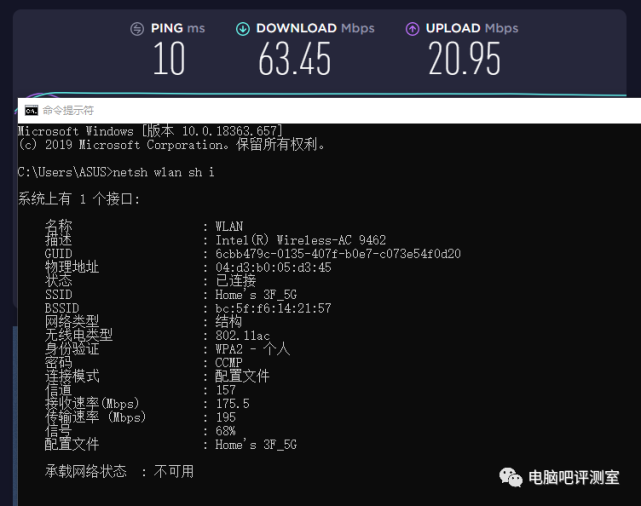Click the signal value 68%
Screen dimensions: 641x506
click(225, 431)
